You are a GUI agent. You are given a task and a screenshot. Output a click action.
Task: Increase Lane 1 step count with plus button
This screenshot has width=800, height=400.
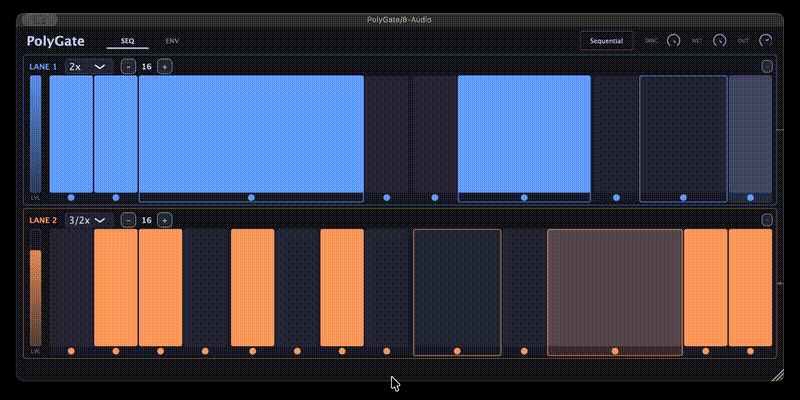(x=164, y=66)
